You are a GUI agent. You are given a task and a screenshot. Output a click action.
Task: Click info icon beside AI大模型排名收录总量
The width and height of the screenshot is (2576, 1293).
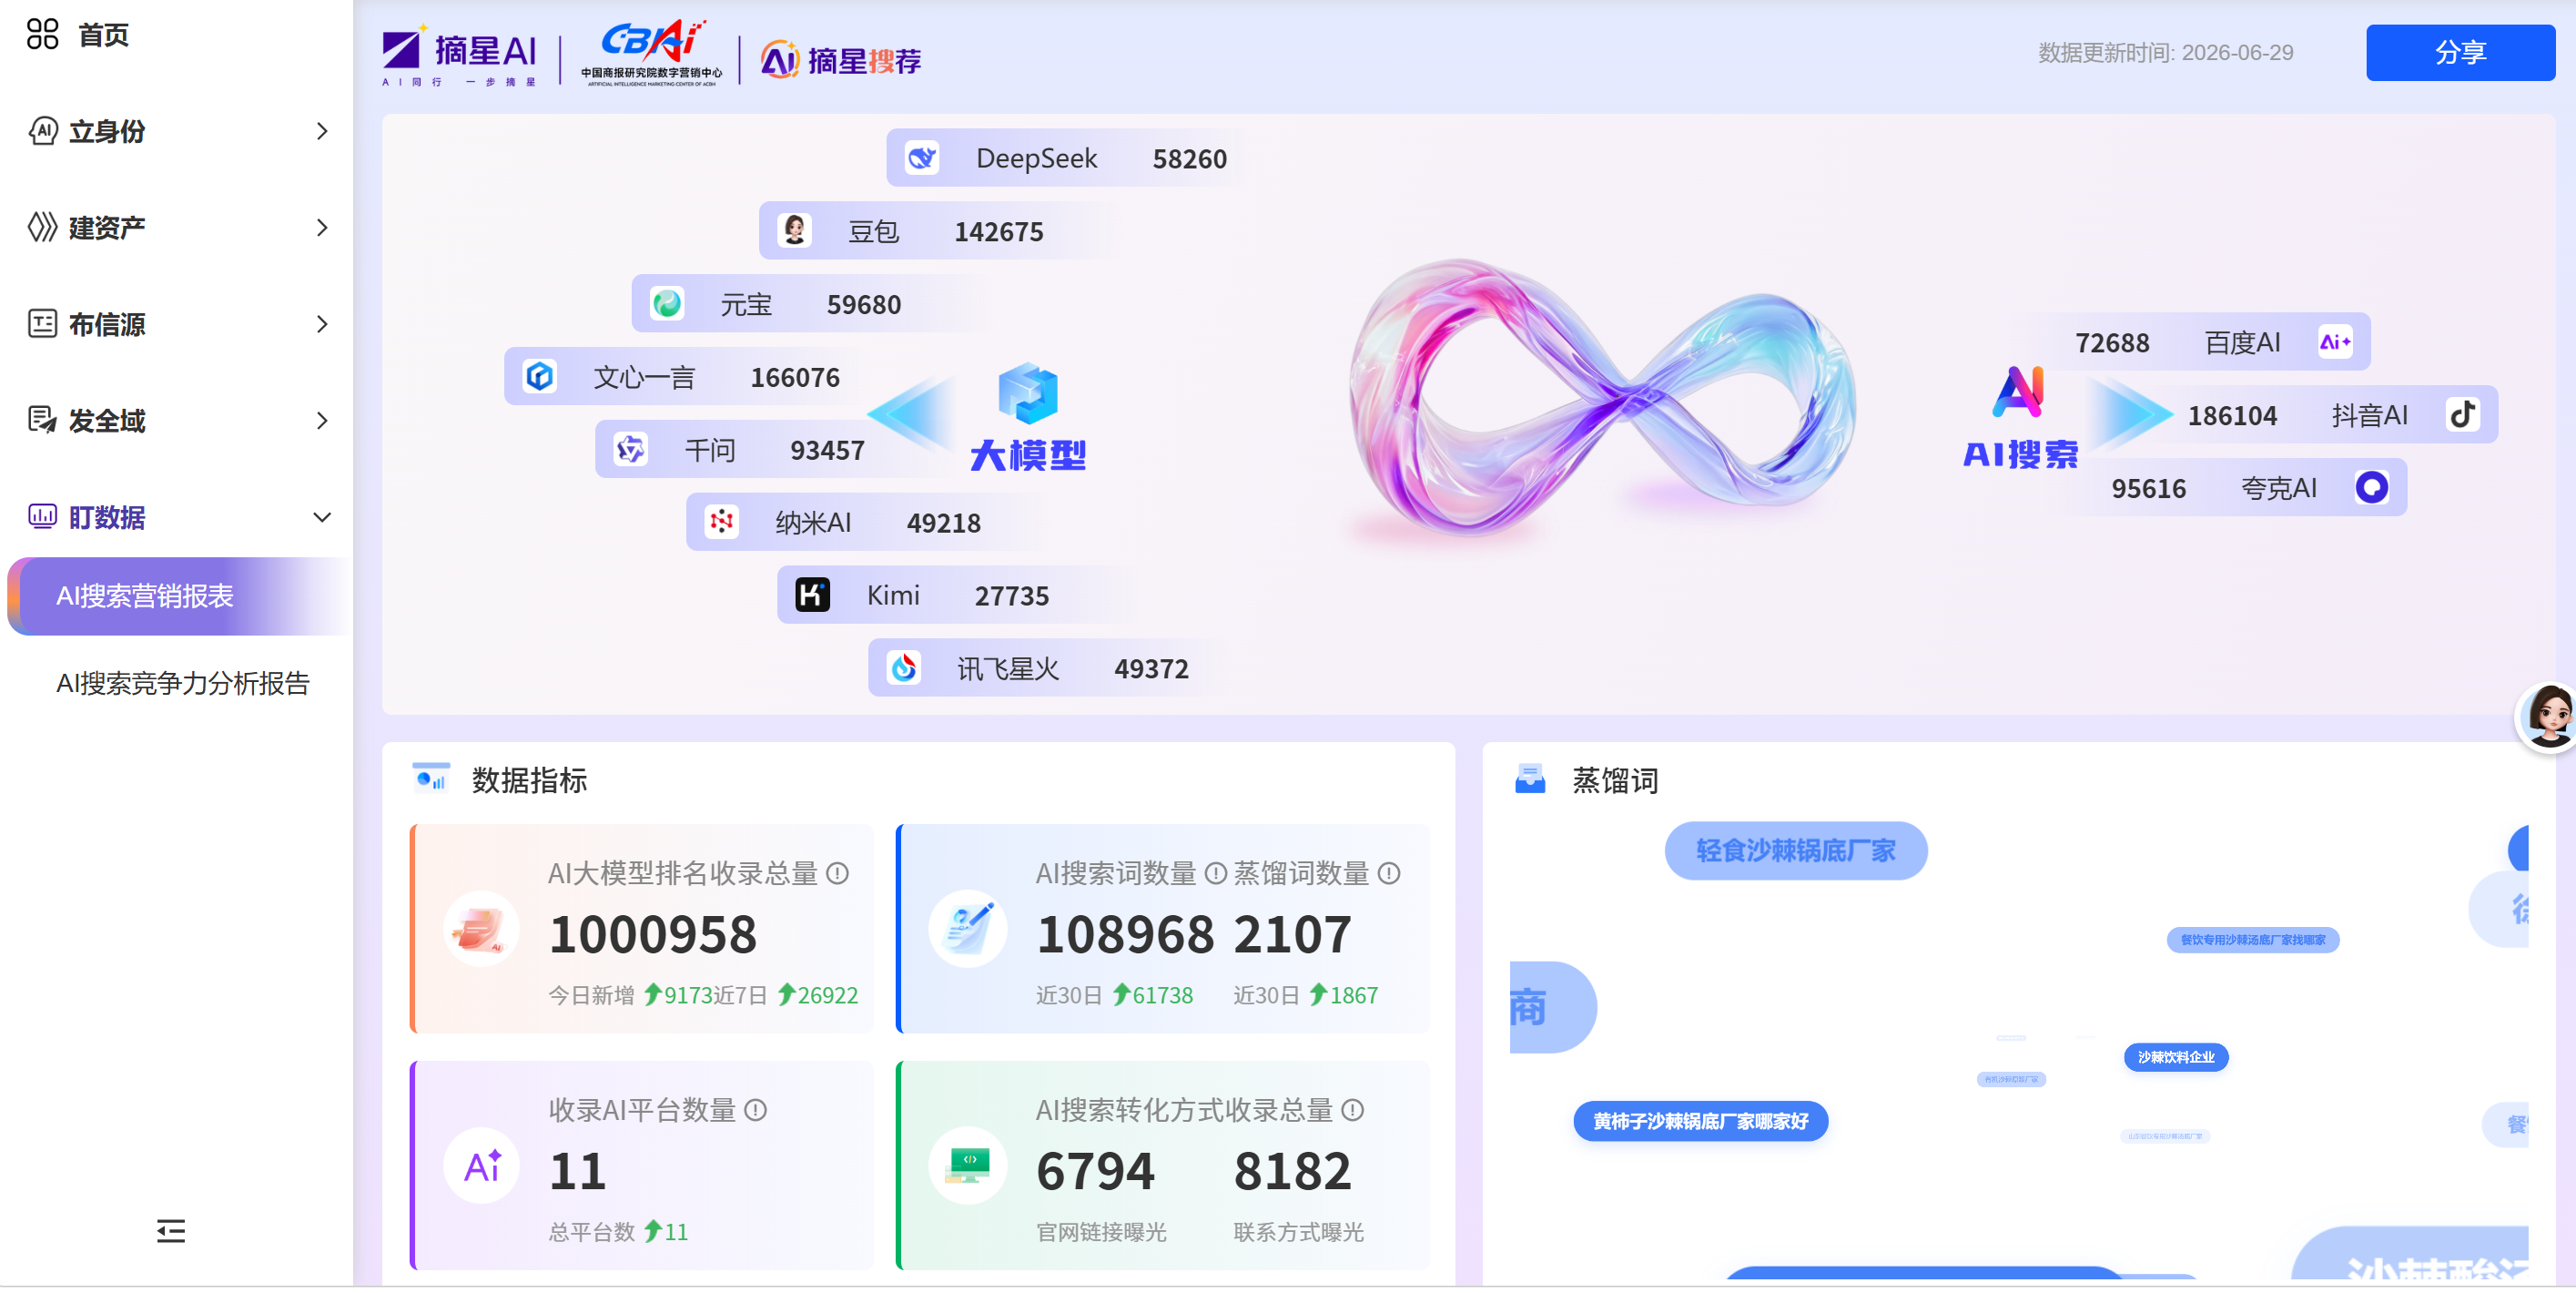pos(838,873)
